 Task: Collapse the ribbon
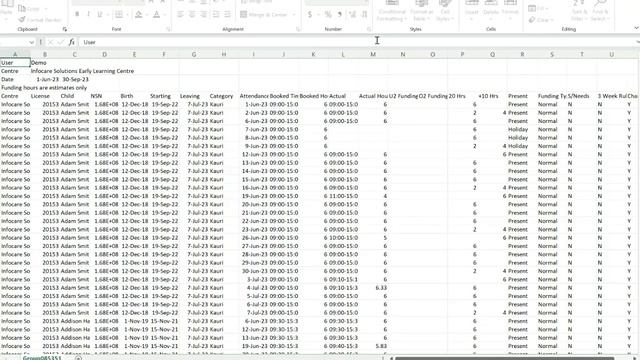click(636, 28)
